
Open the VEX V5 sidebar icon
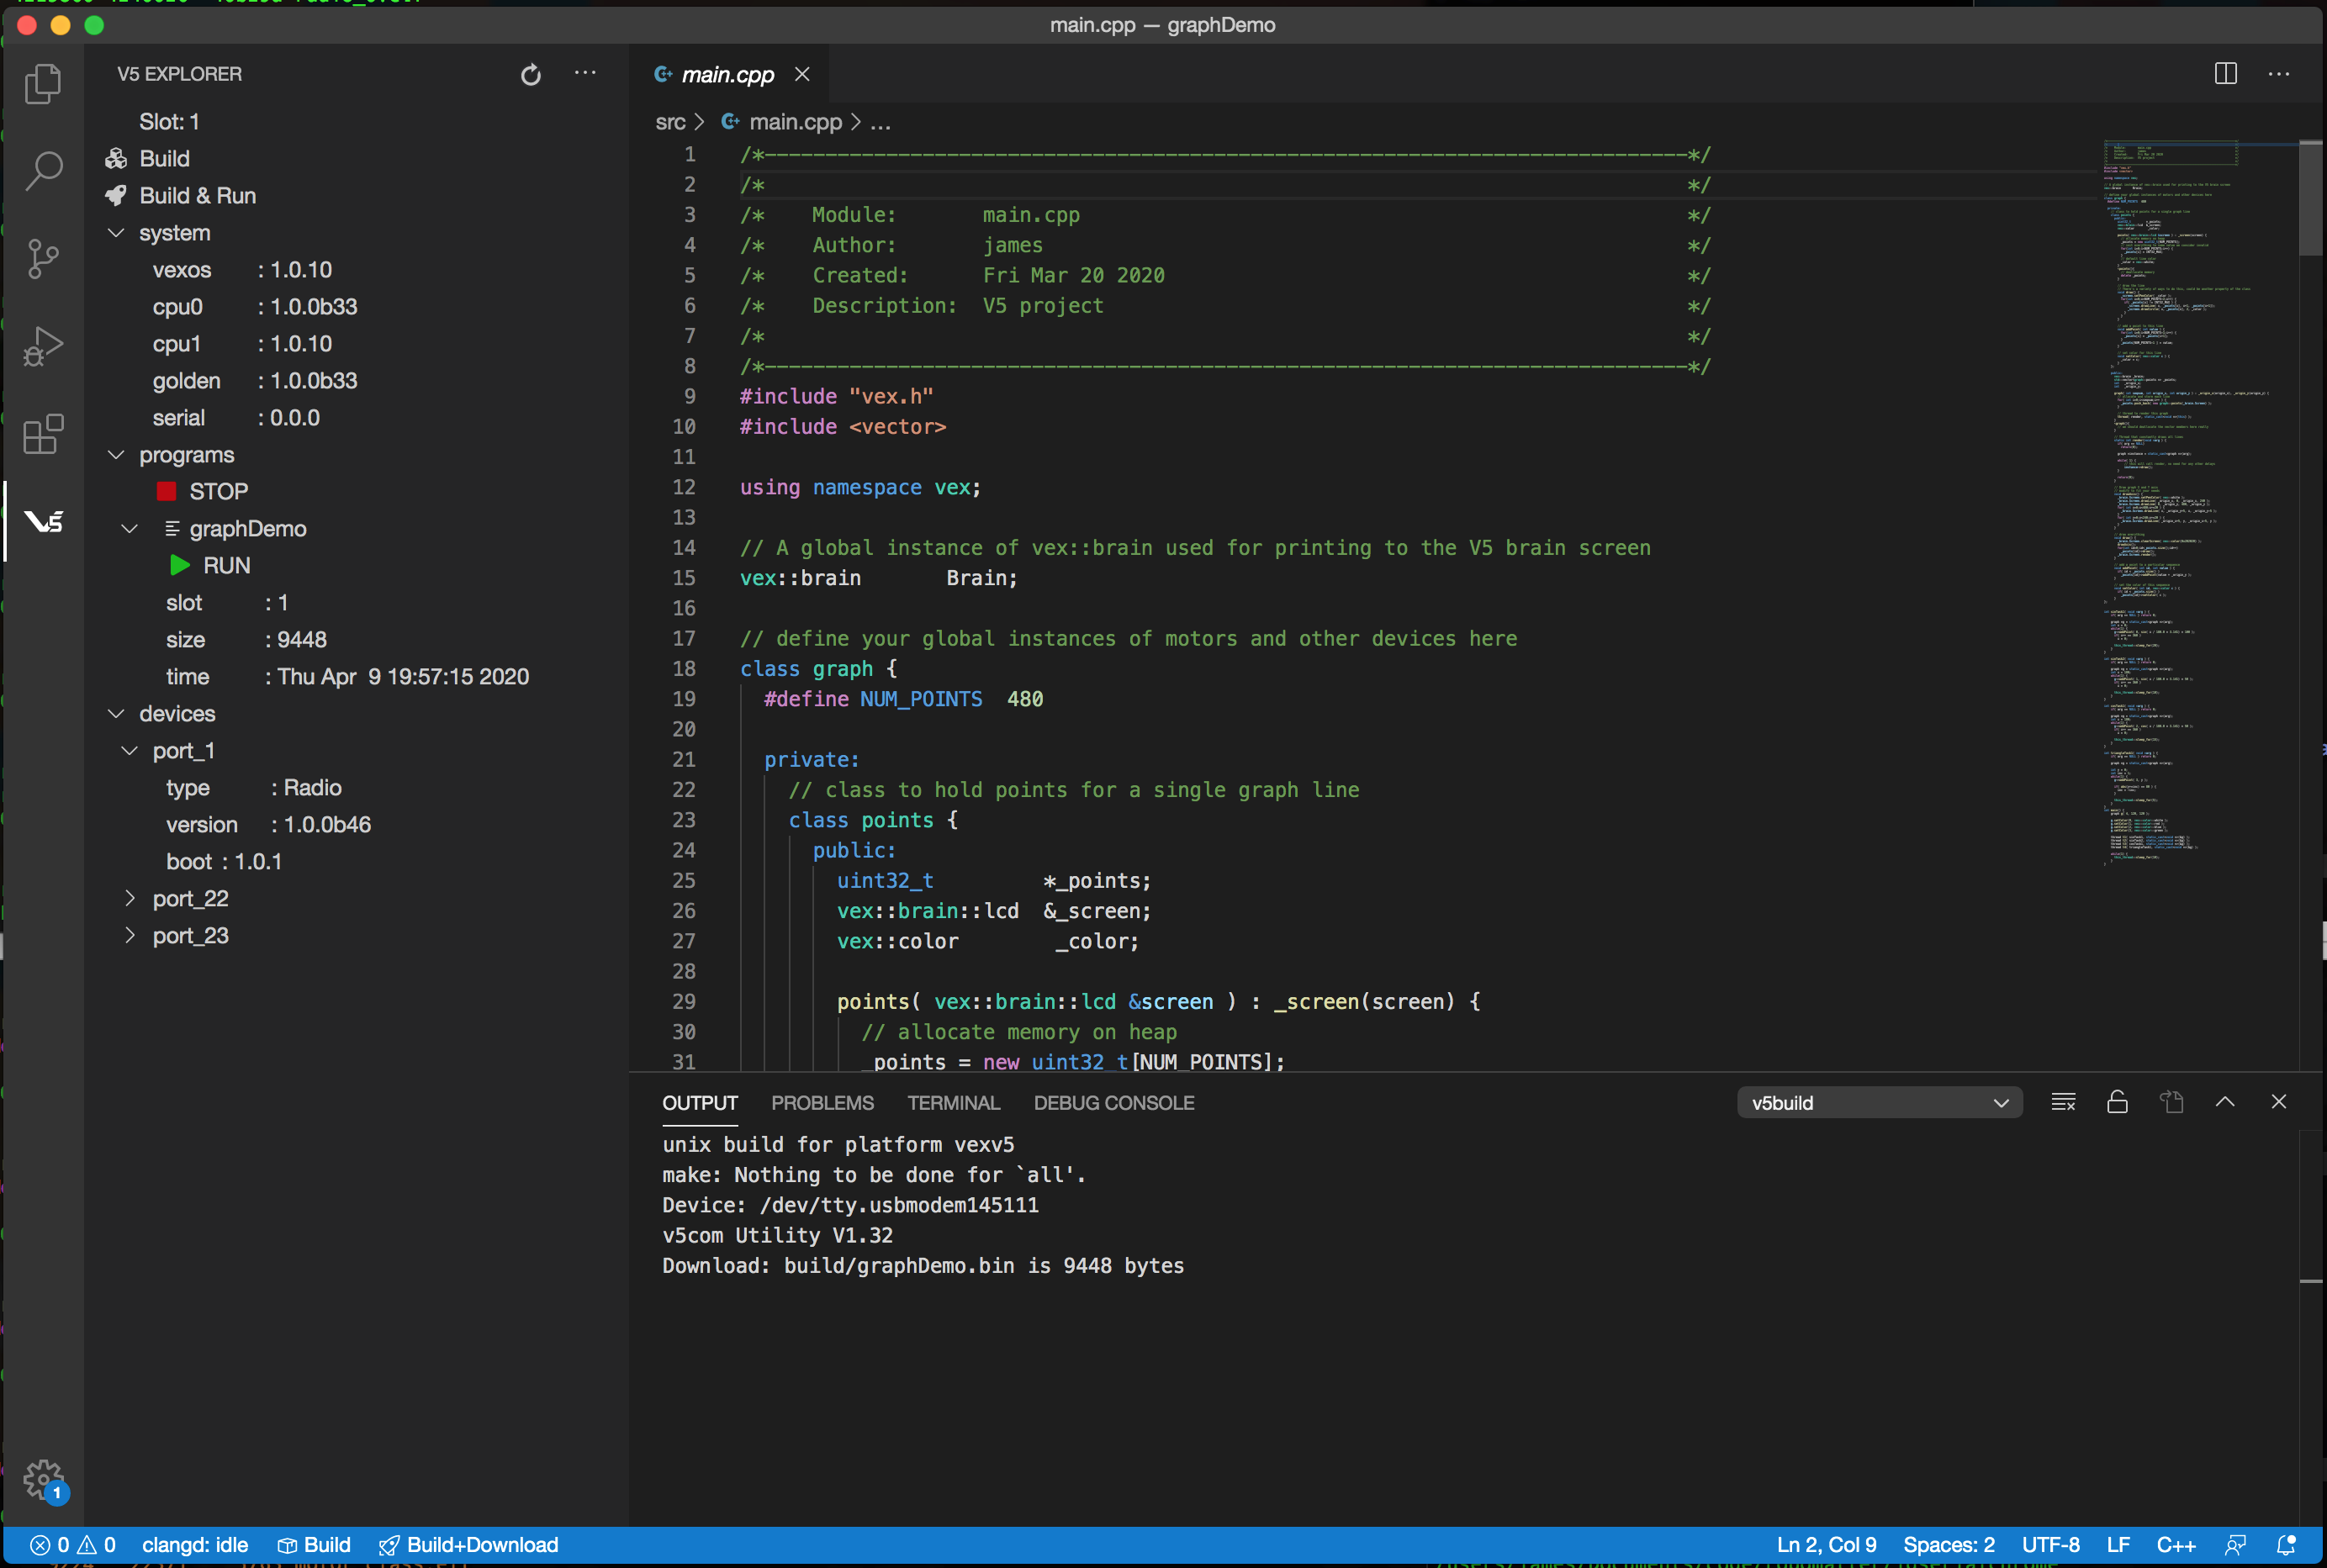point(43,521)
